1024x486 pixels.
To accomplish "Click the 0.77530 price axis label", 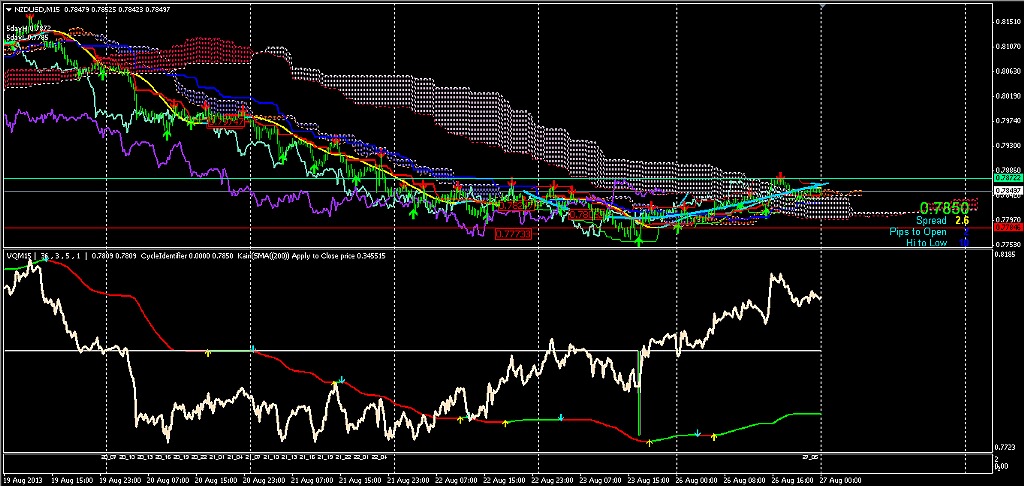I will pyautogui.click(x=1006, y=245).
